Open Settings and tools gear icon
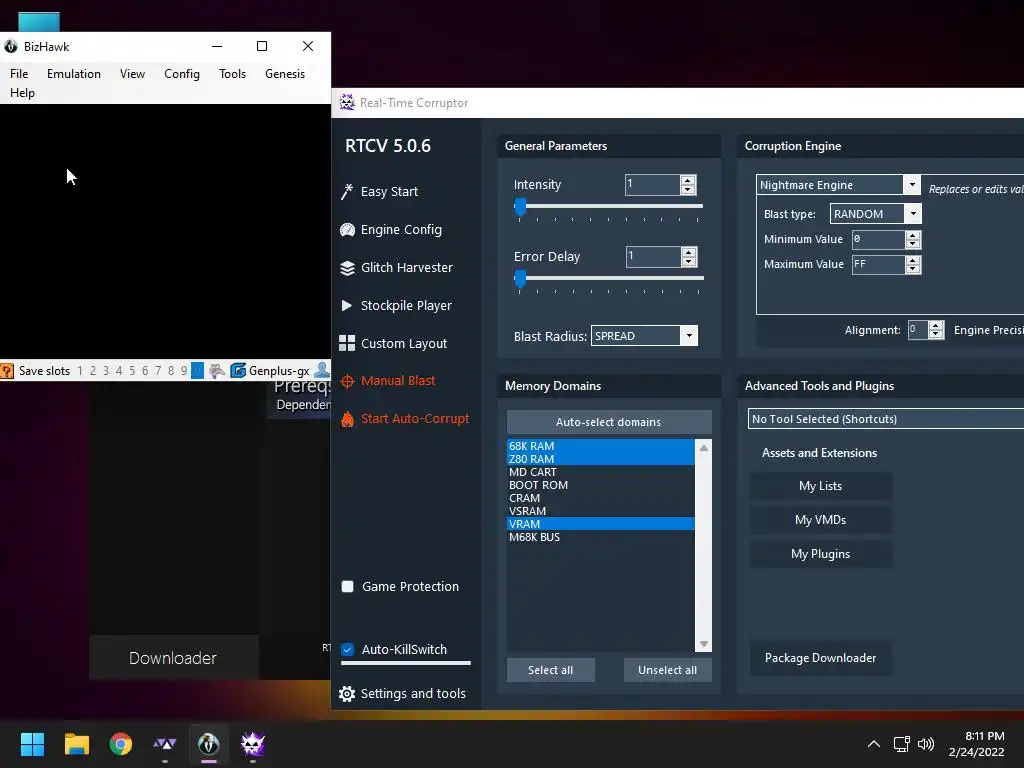This screenshot has height=768, width=1024. point(347,694)
